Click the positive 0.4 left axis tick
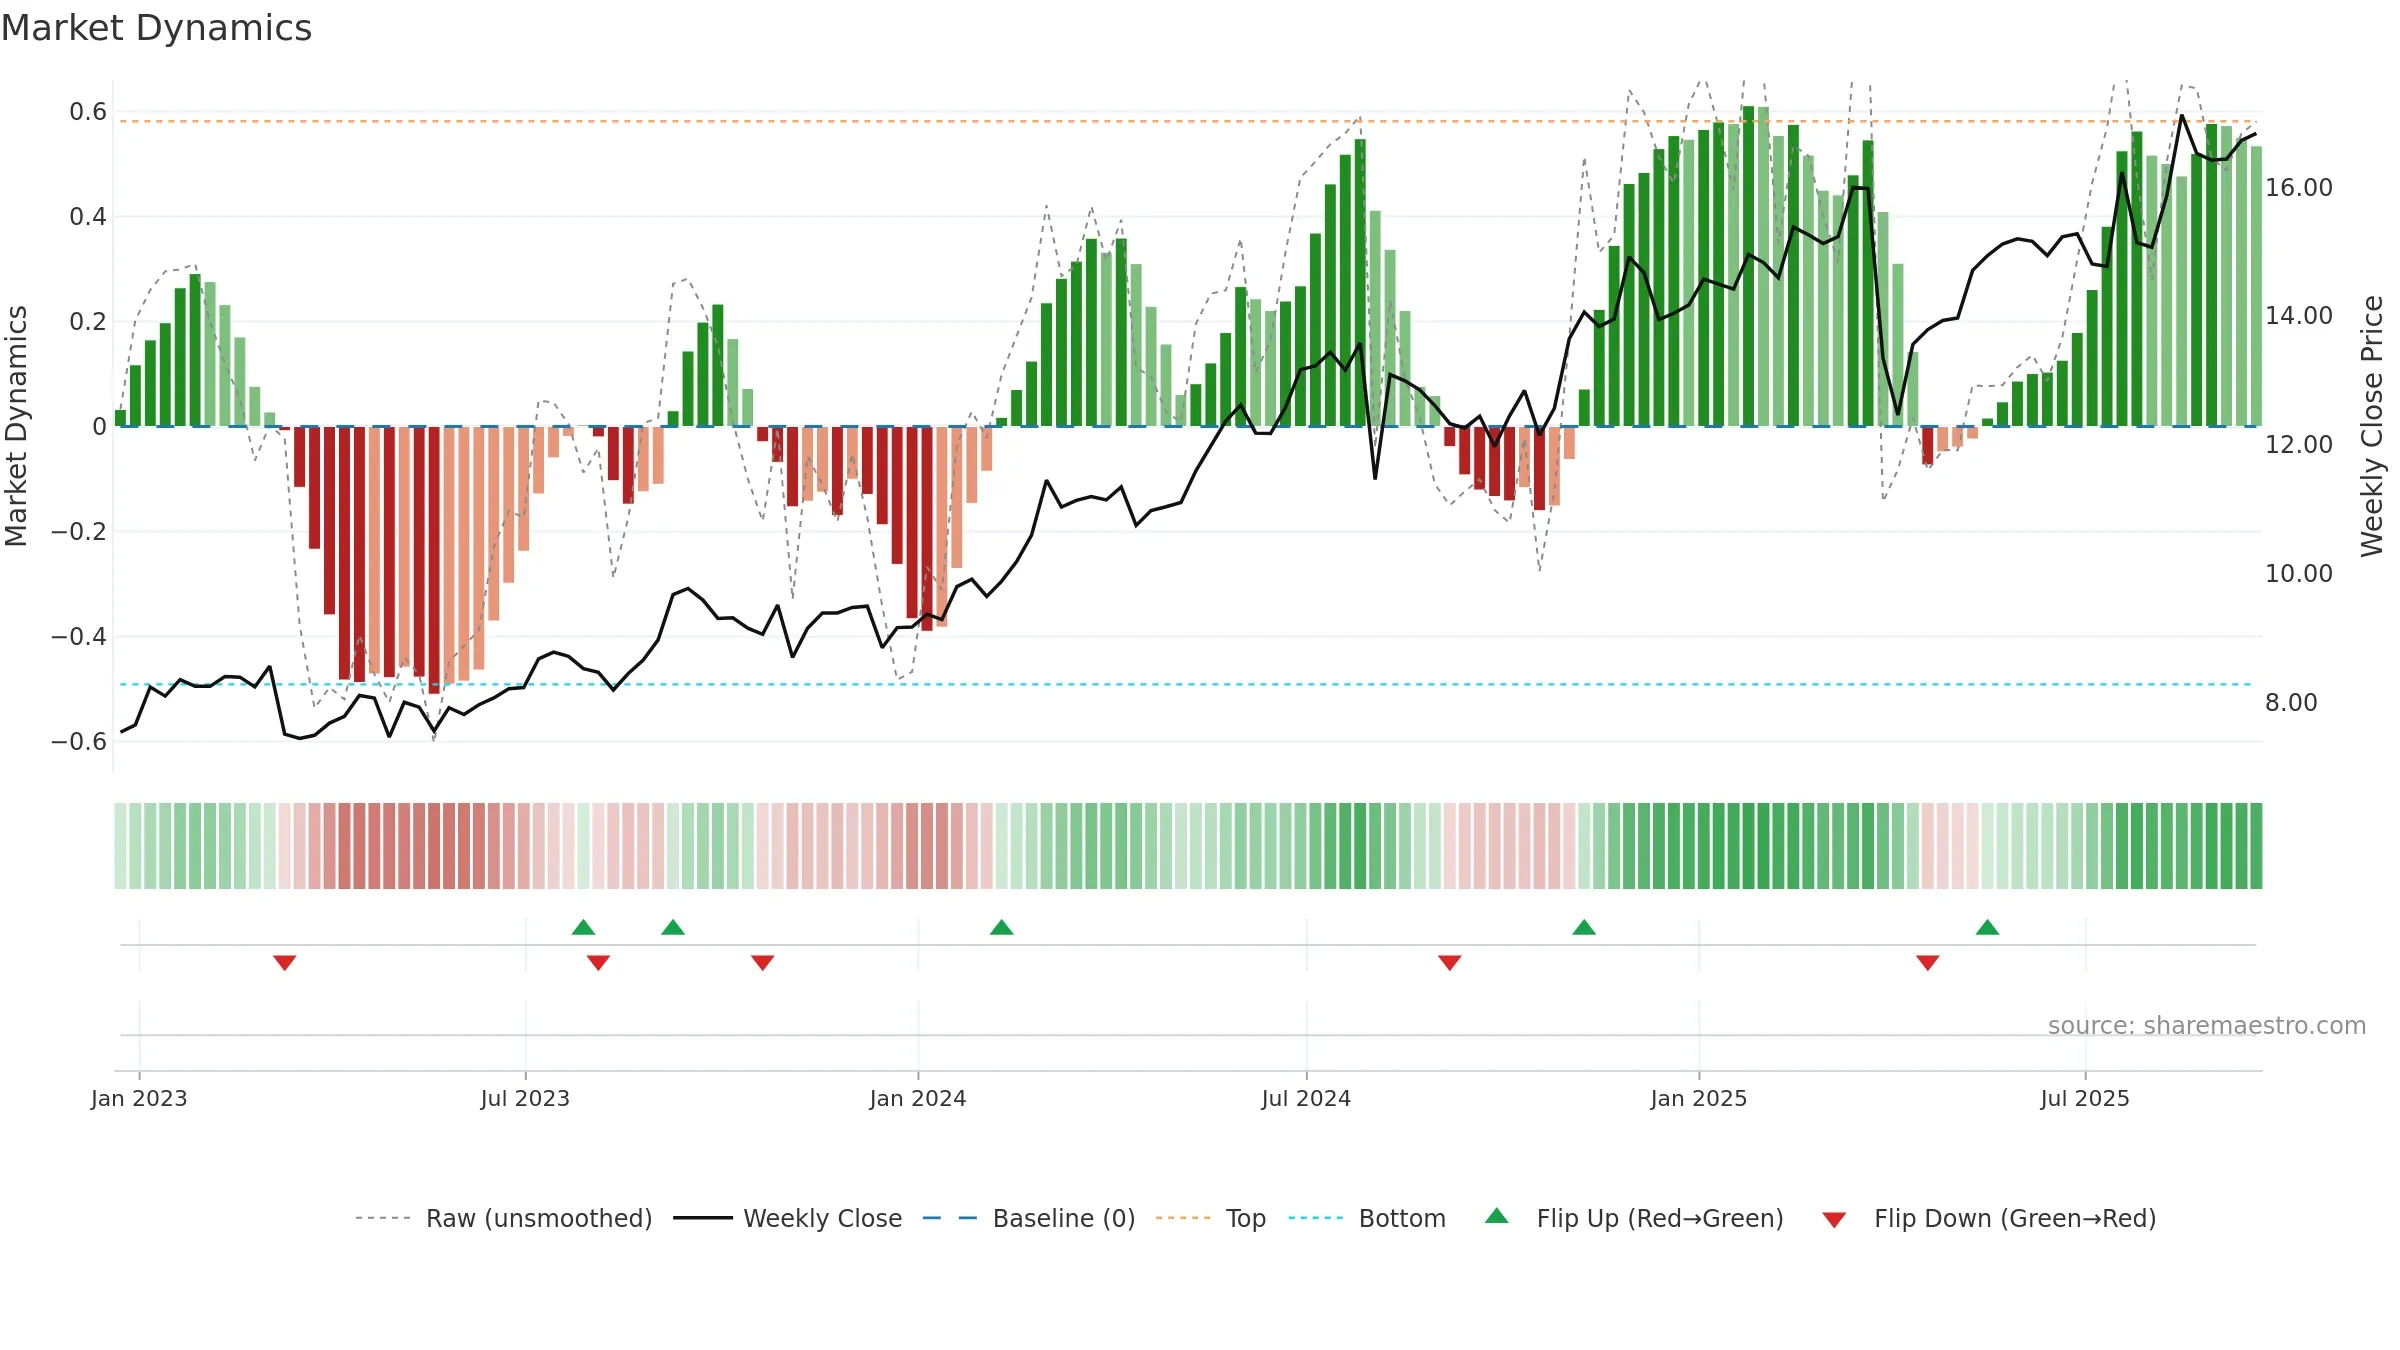 (88, 216)
